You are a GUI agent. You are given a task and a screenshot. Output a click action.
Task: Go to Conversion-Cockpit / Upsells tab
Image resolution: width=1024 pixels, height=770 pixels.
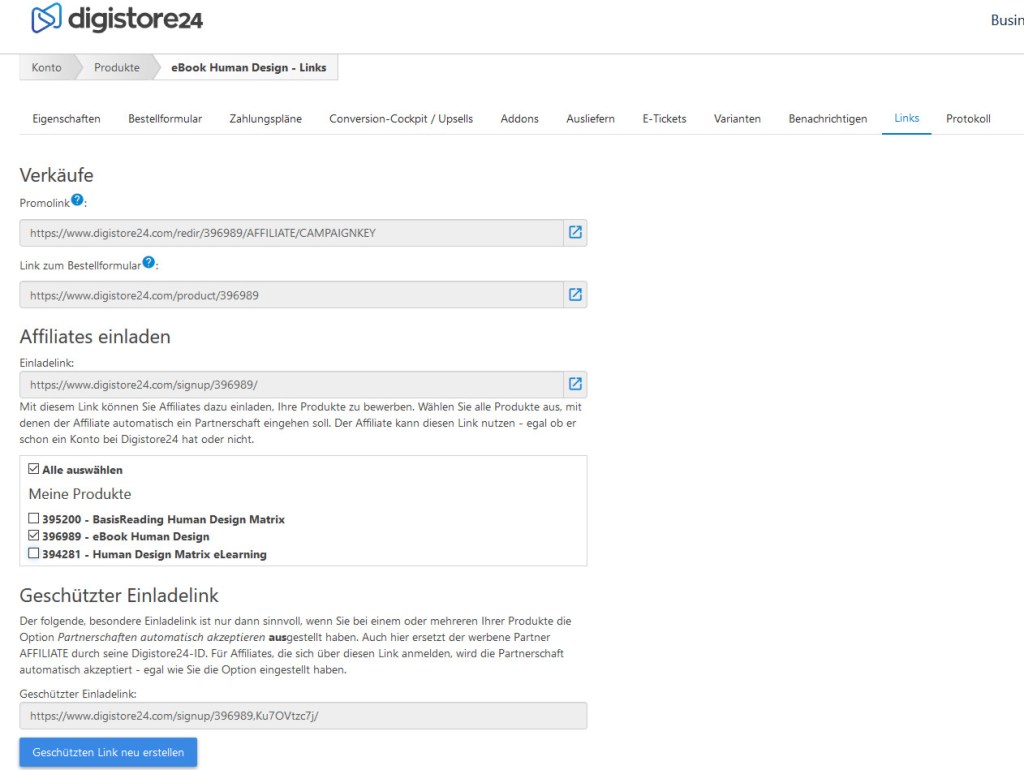[401, 119]
